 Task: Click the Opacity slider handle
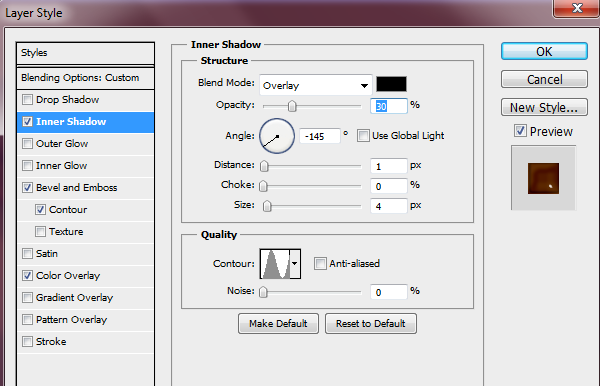pos(292,106)
